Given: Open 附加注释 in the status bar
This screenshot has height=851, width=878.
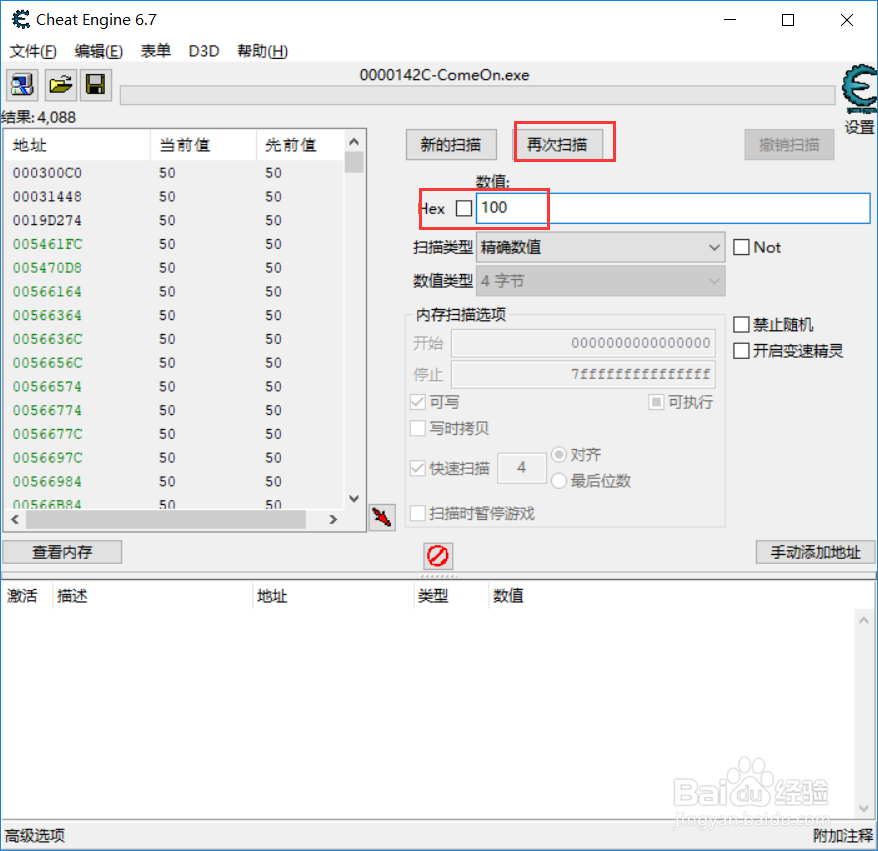Looking at the screenshot, I should (x=843, y=836).
